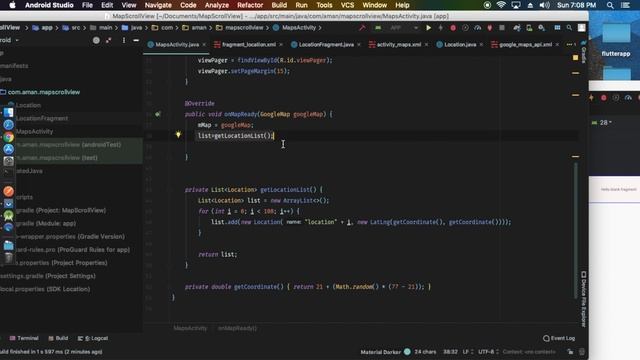Open Finder from the Dock
The height and width of the screenshot is (360, 640).
pyautogui.click(x=9, y=112)
